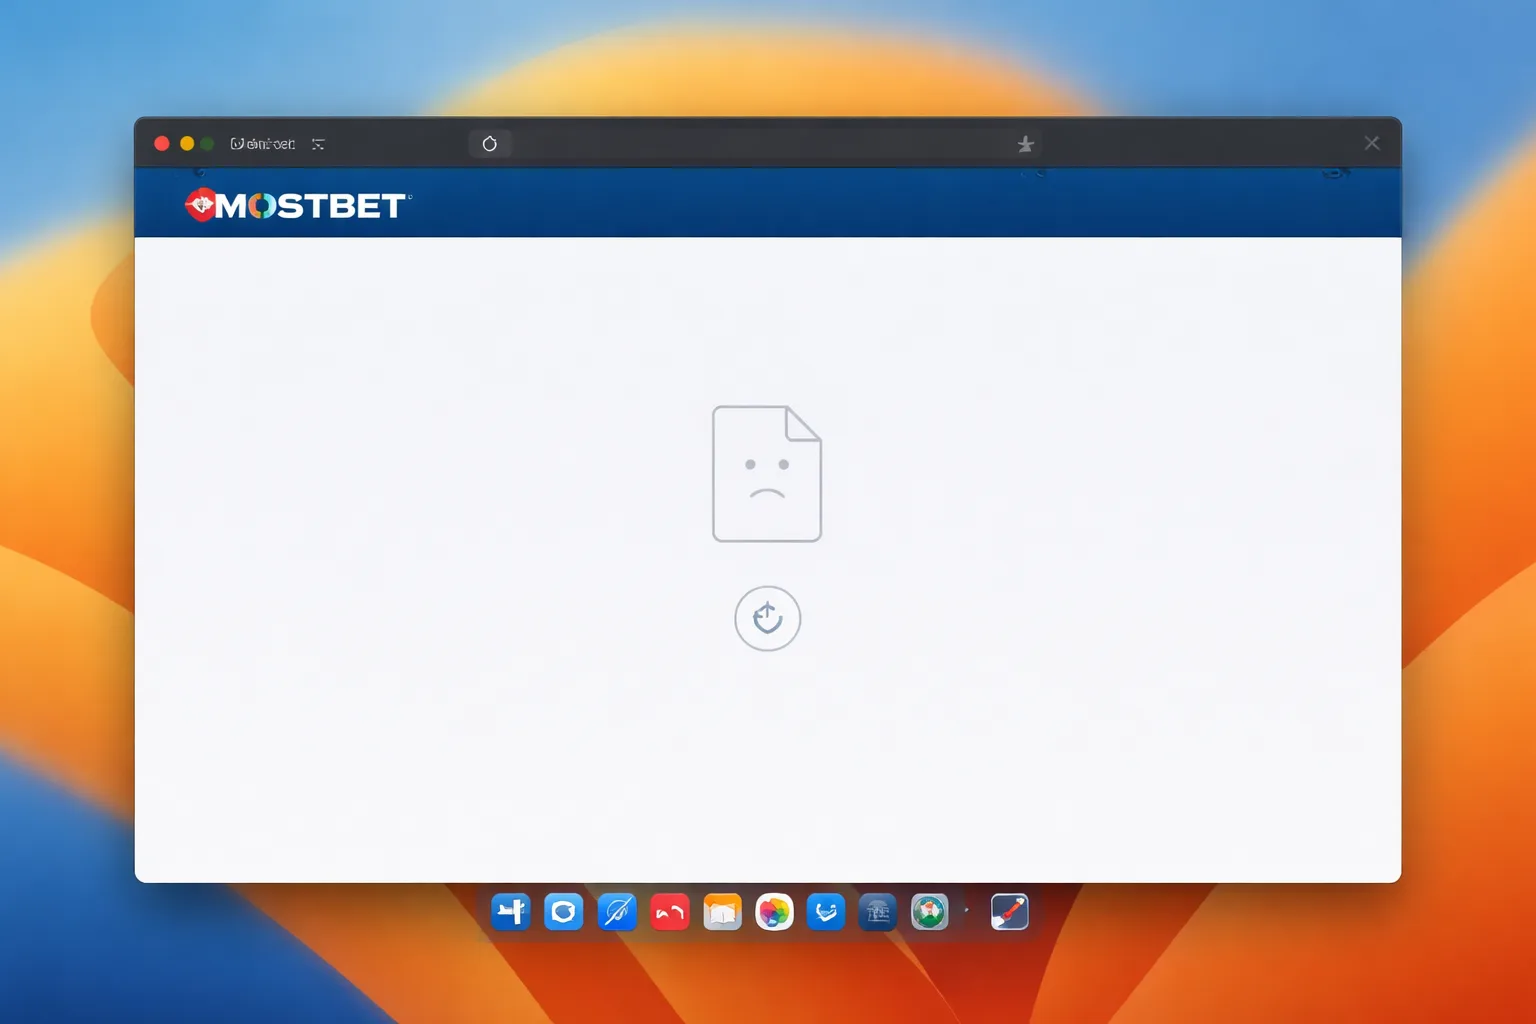Open the orange Books dock icon
This screenshot has height=1024, width=1536.
click(x=722, y=911)
